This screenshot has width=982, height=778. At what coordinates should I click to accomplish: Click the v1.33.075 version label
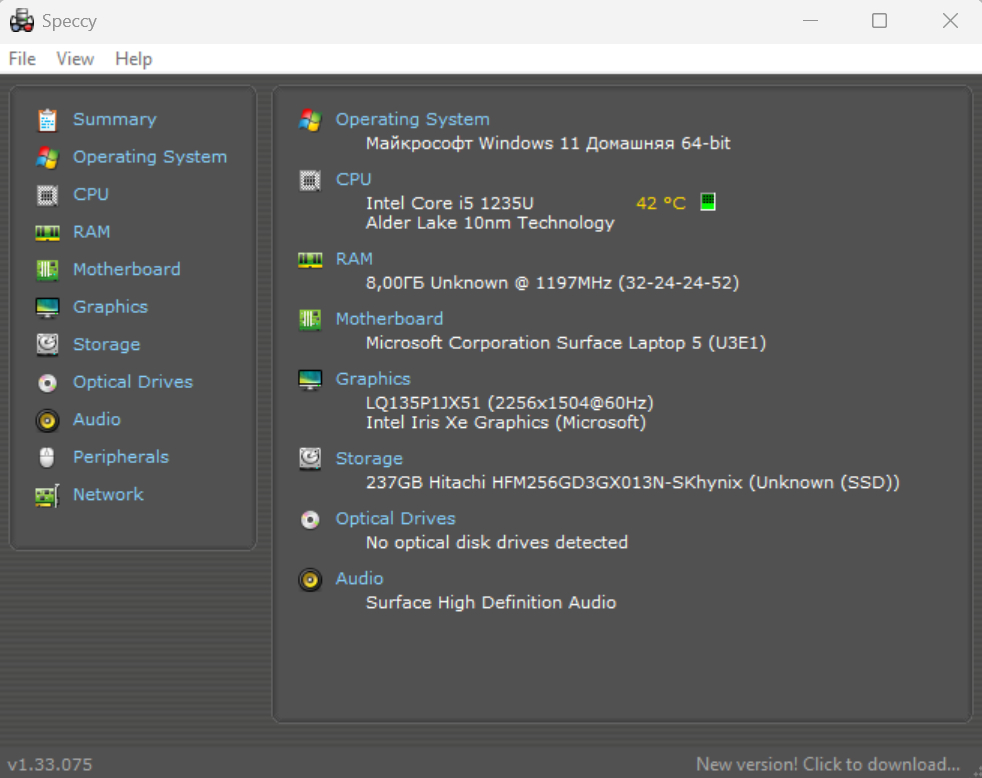point(50,764)
